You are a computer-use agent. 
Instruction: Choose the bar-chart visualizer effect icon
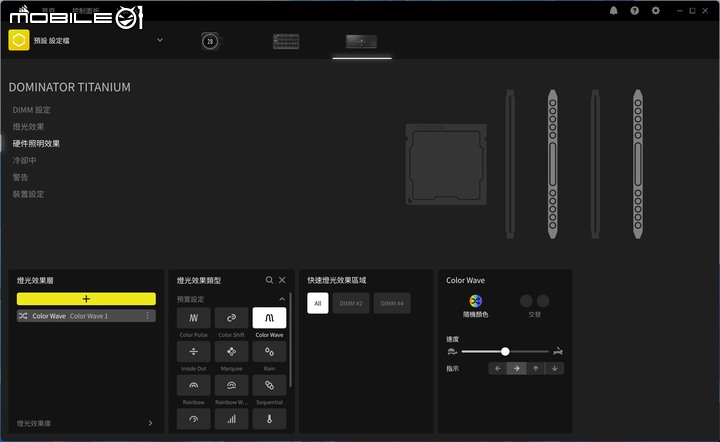point(231,419)
